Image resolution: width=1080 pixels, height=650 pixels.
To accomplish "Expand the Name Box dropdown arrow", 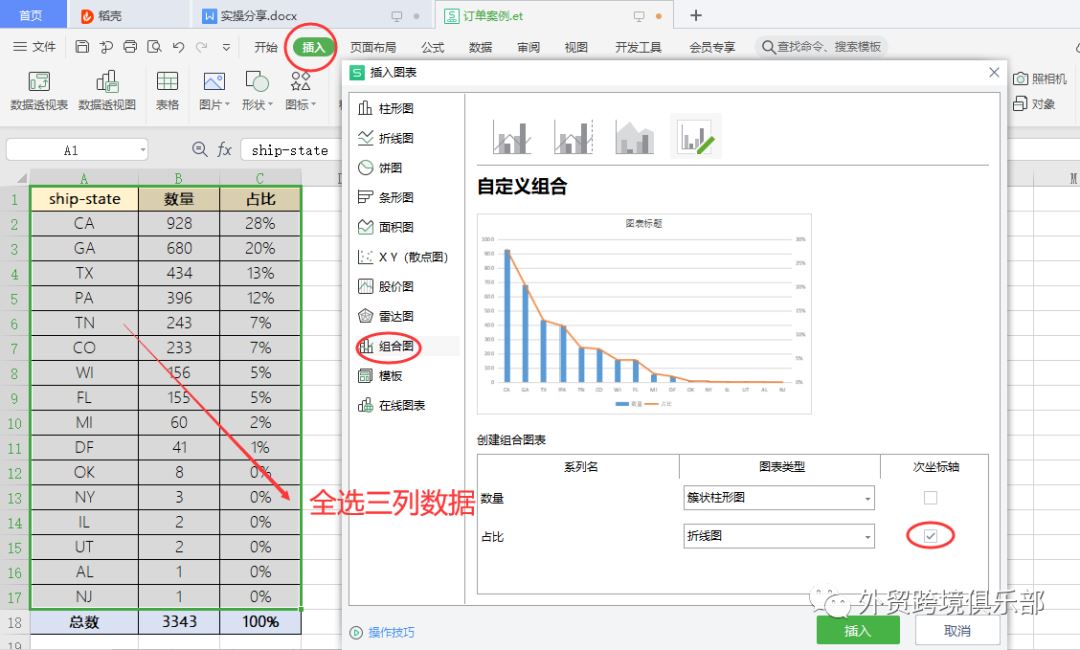I will pyautogui.click(x=143, y=149).
